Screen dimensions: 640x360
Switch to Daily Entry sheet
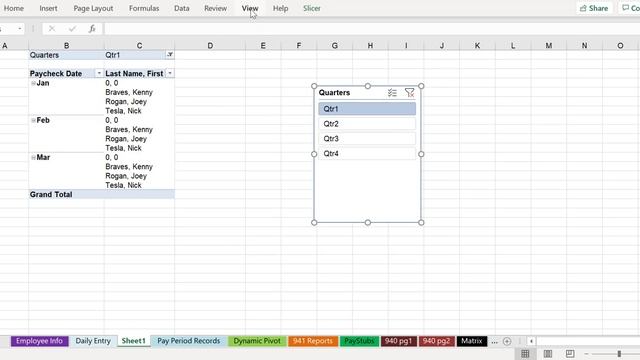click(93, 341)
